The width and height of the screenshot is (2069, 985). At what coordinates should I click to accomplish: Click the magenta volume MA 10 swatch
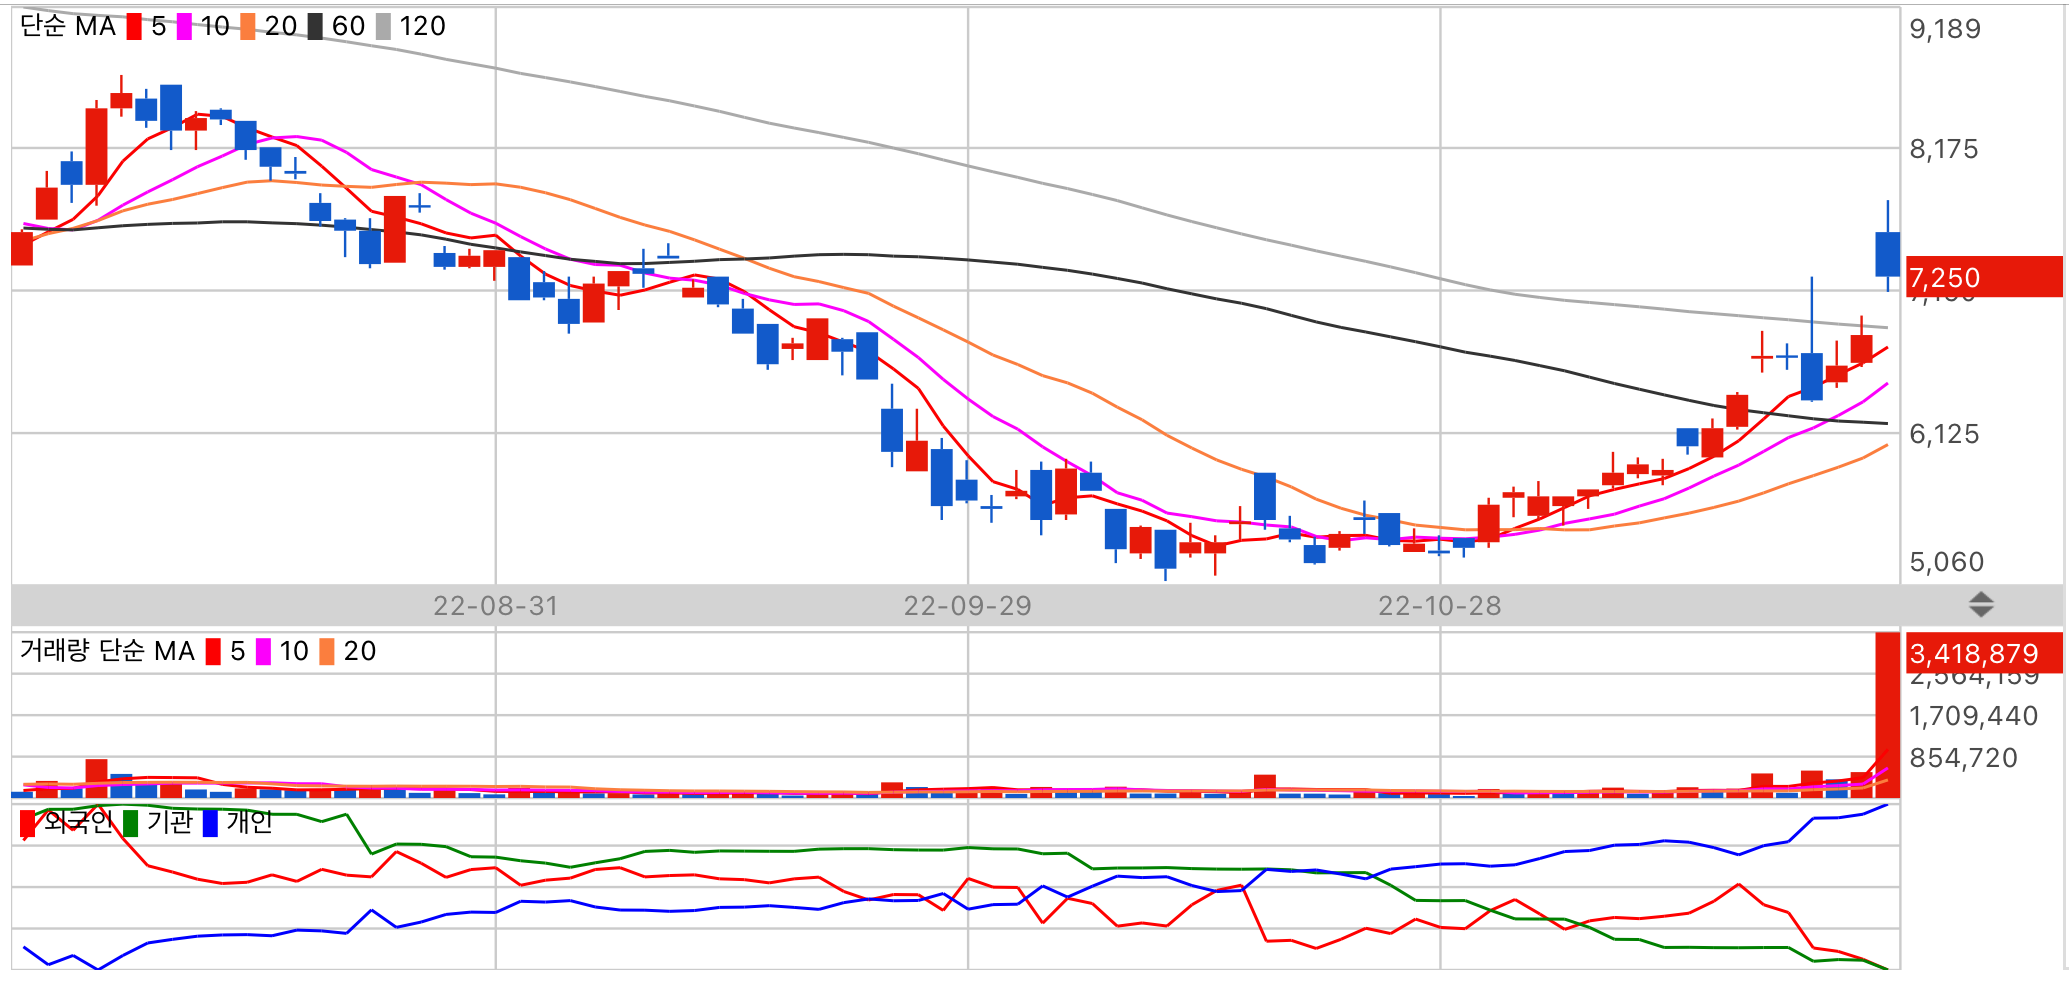tap(263, 652)
